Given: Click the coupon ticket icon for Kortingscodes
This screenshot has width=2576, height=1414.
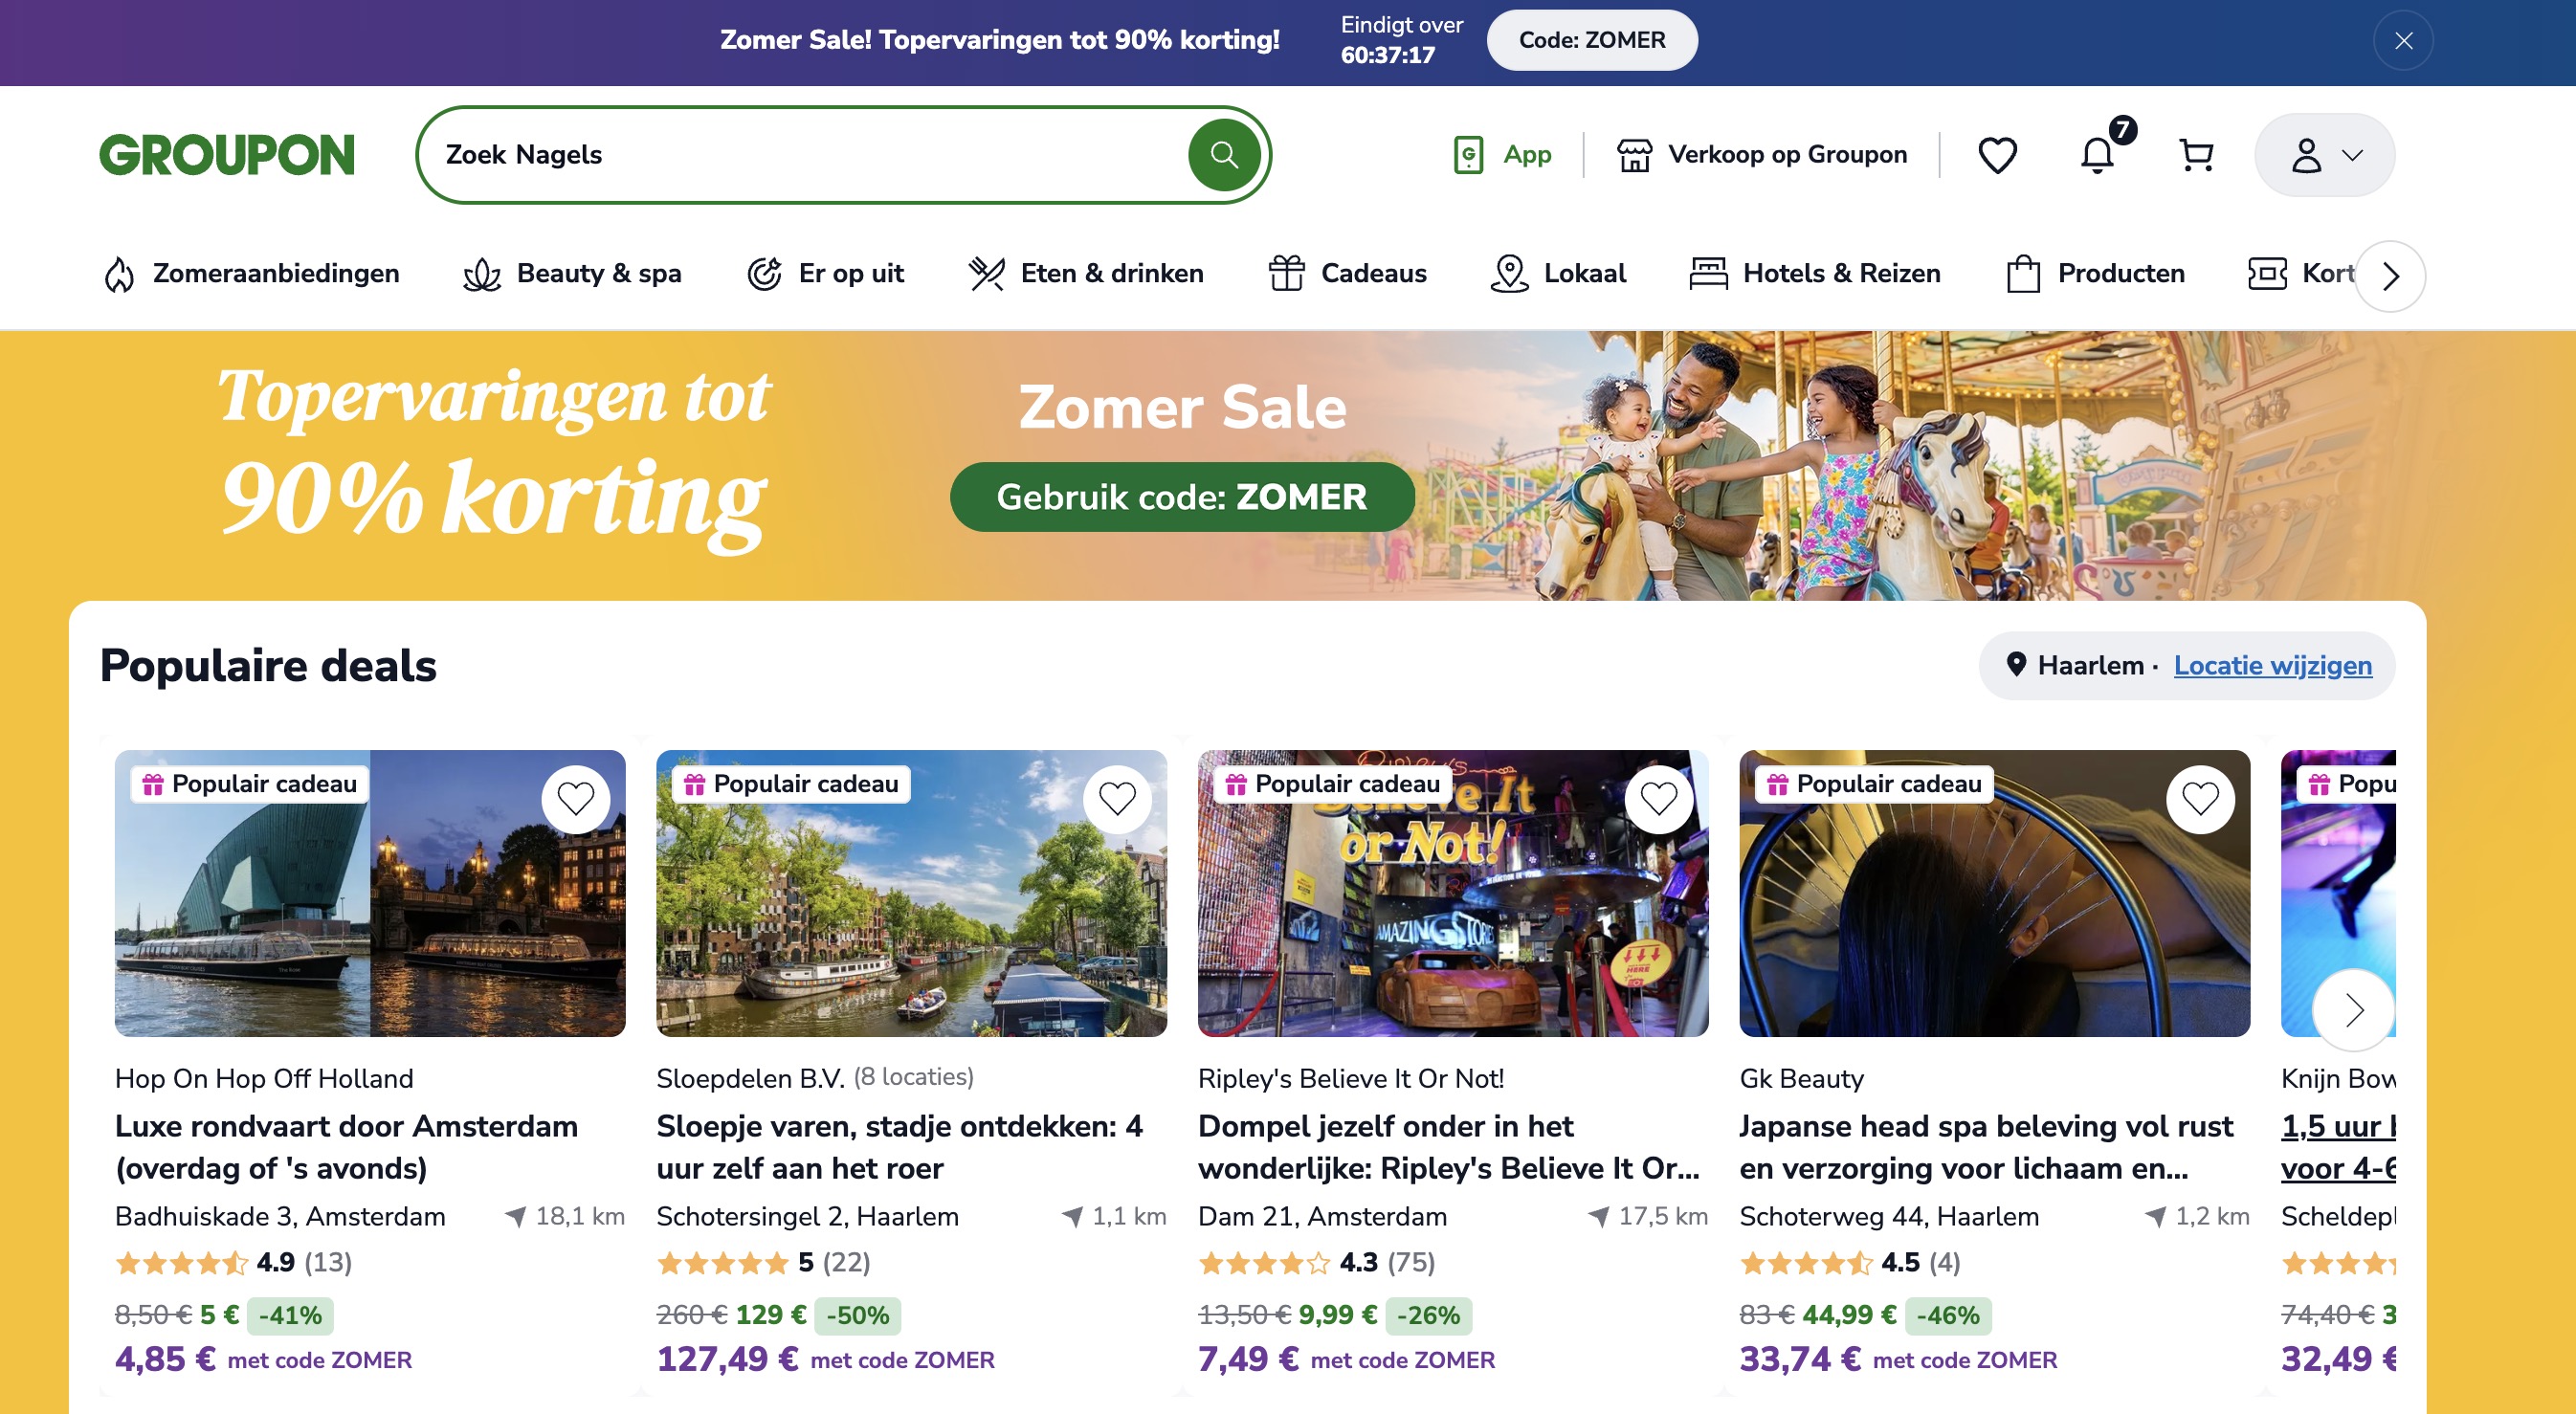Looking at the screenshot, I should coord(2266,274).
